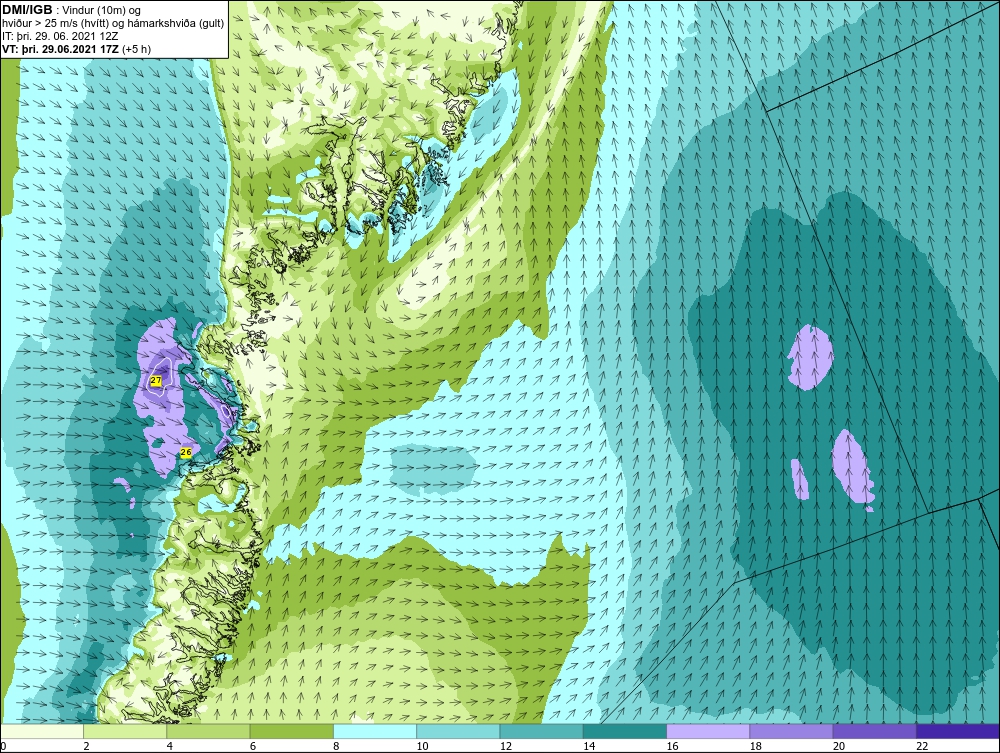The width and height of the screenshot is (1000, 753).
Task: Click the legend scale value 18
Action: coord(755,747)
